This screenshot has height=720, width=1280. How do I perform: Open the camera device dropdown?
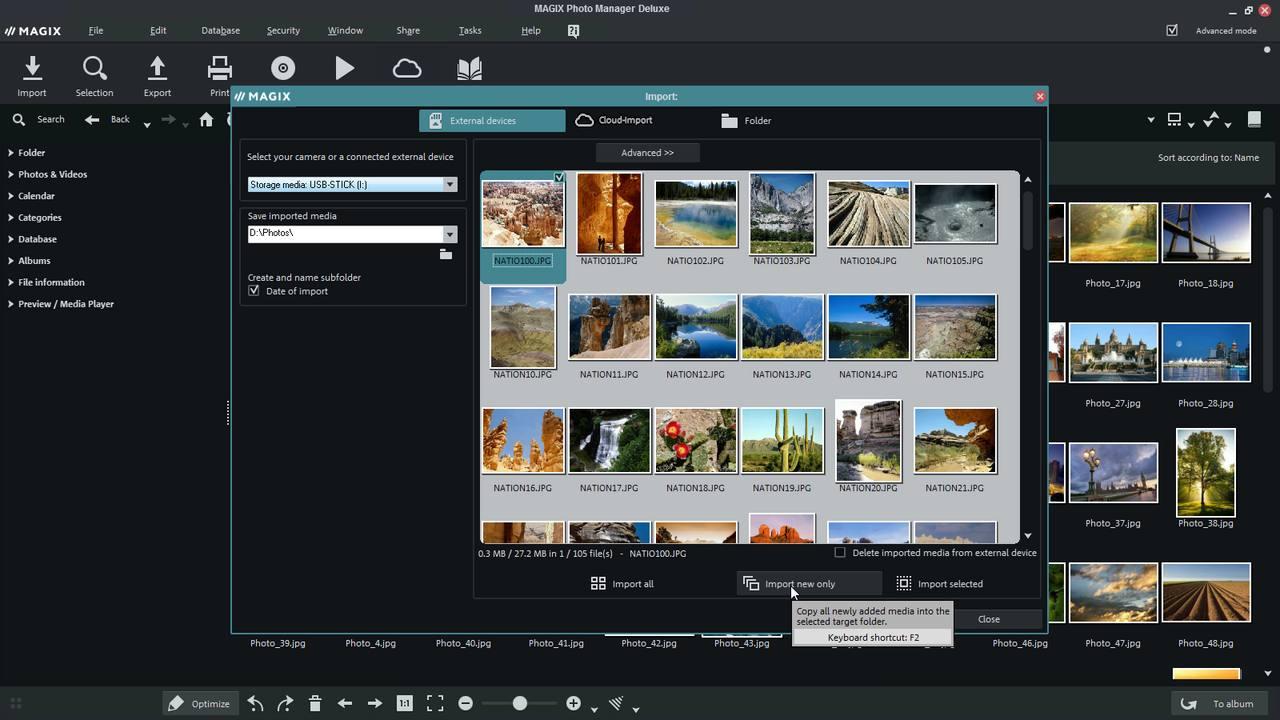click(449, 184)
